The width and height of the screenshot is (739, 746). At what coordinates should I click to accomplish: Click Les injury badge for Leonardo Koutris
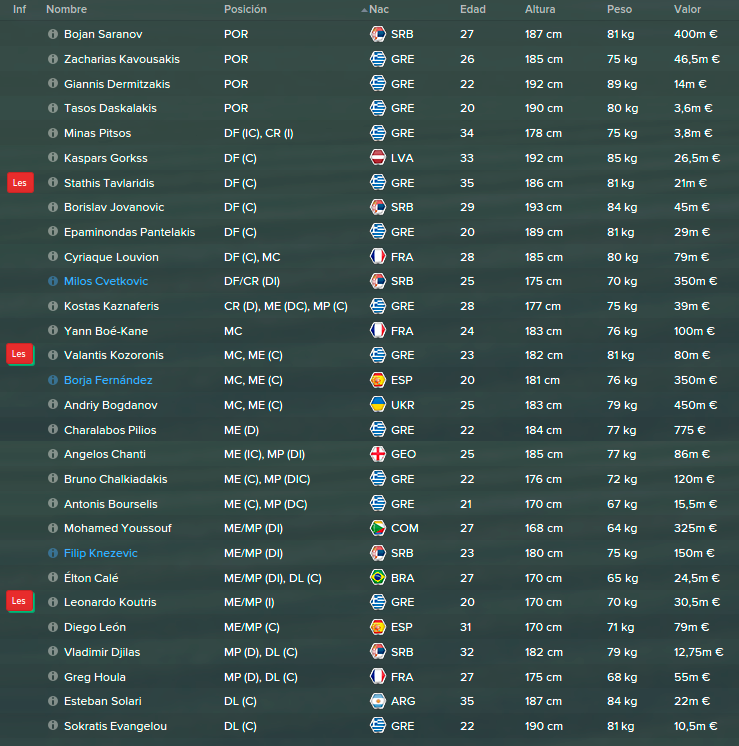tap(20, 601)
